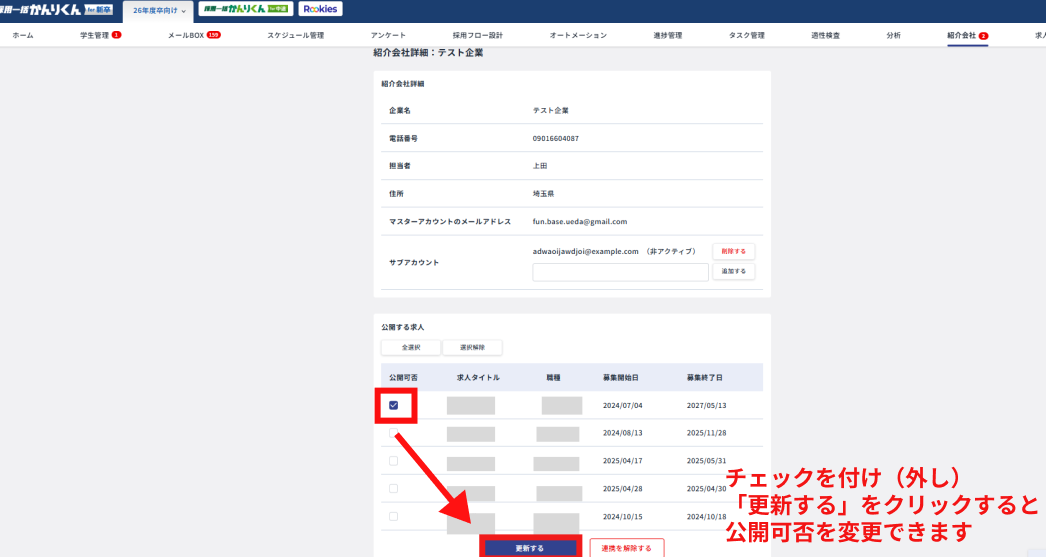
Task: Open the オートメーション tab
Action: point(578,35)
